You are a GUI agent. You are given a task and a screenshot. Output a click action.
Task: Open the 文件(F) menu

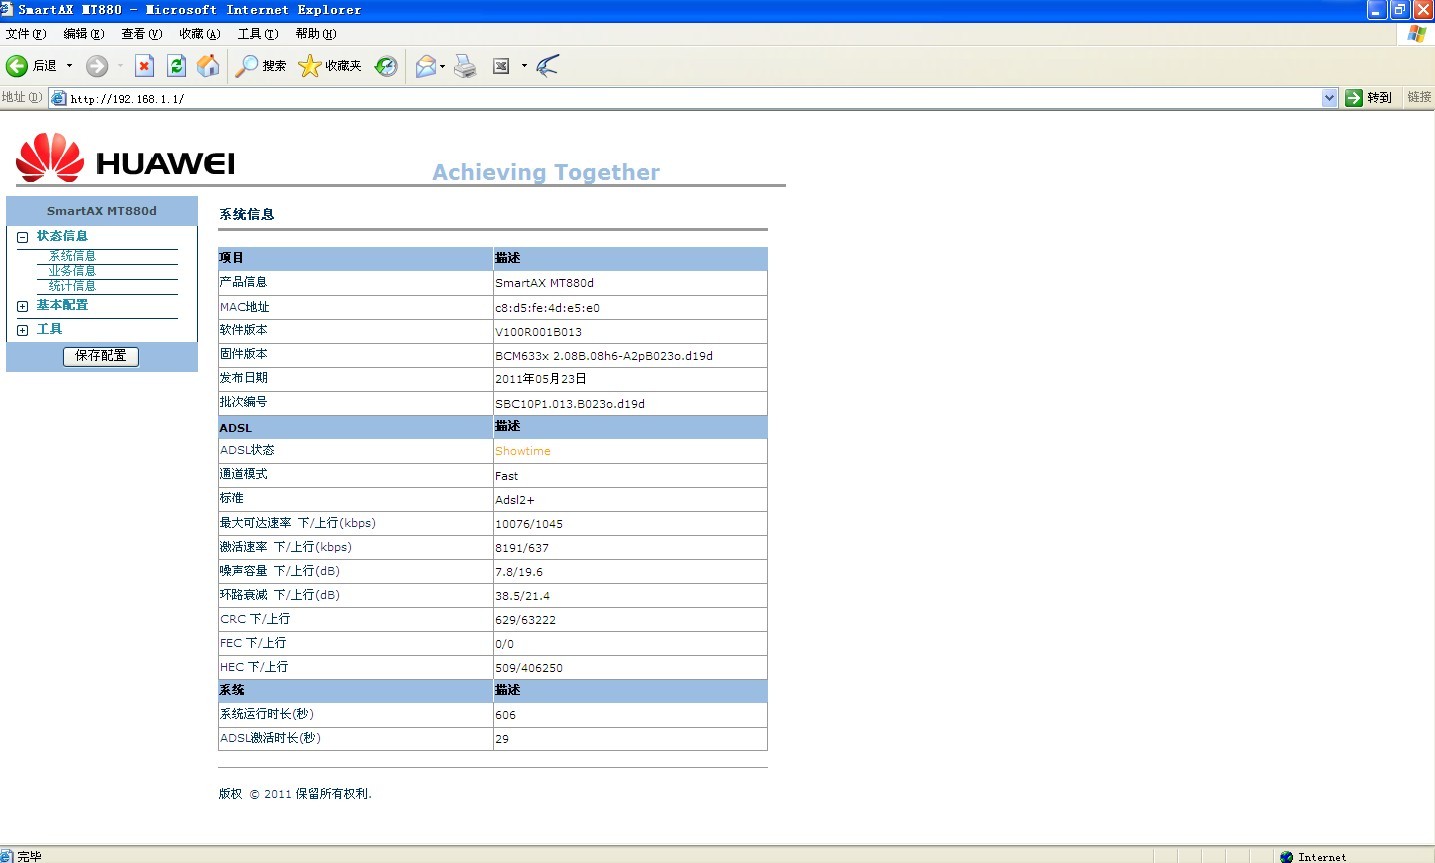[26, 34]
